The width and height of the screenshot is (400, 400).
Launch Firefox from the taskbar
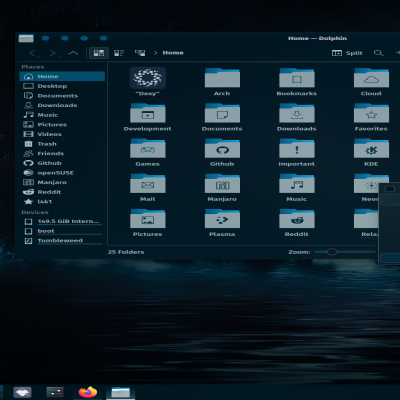88,392
